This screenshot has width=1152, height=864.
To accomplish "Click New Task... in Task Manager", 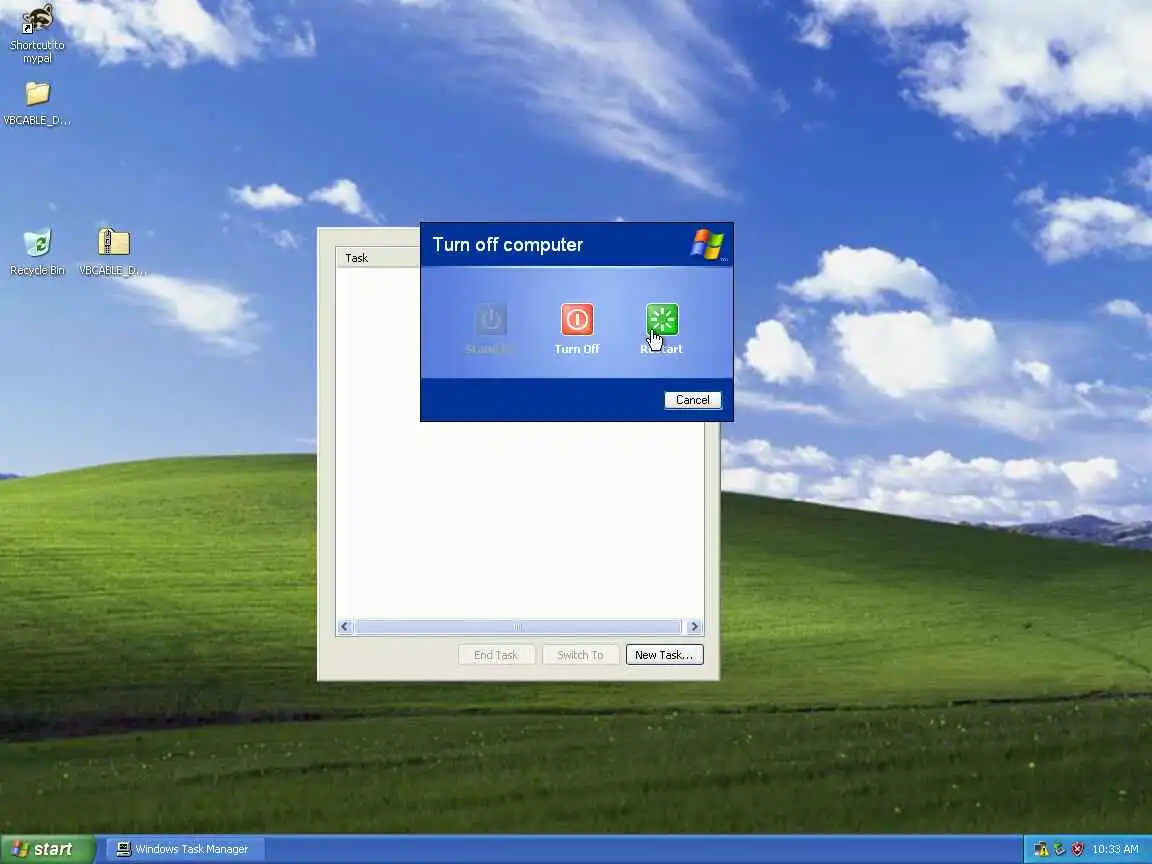I will pos(664,655).
